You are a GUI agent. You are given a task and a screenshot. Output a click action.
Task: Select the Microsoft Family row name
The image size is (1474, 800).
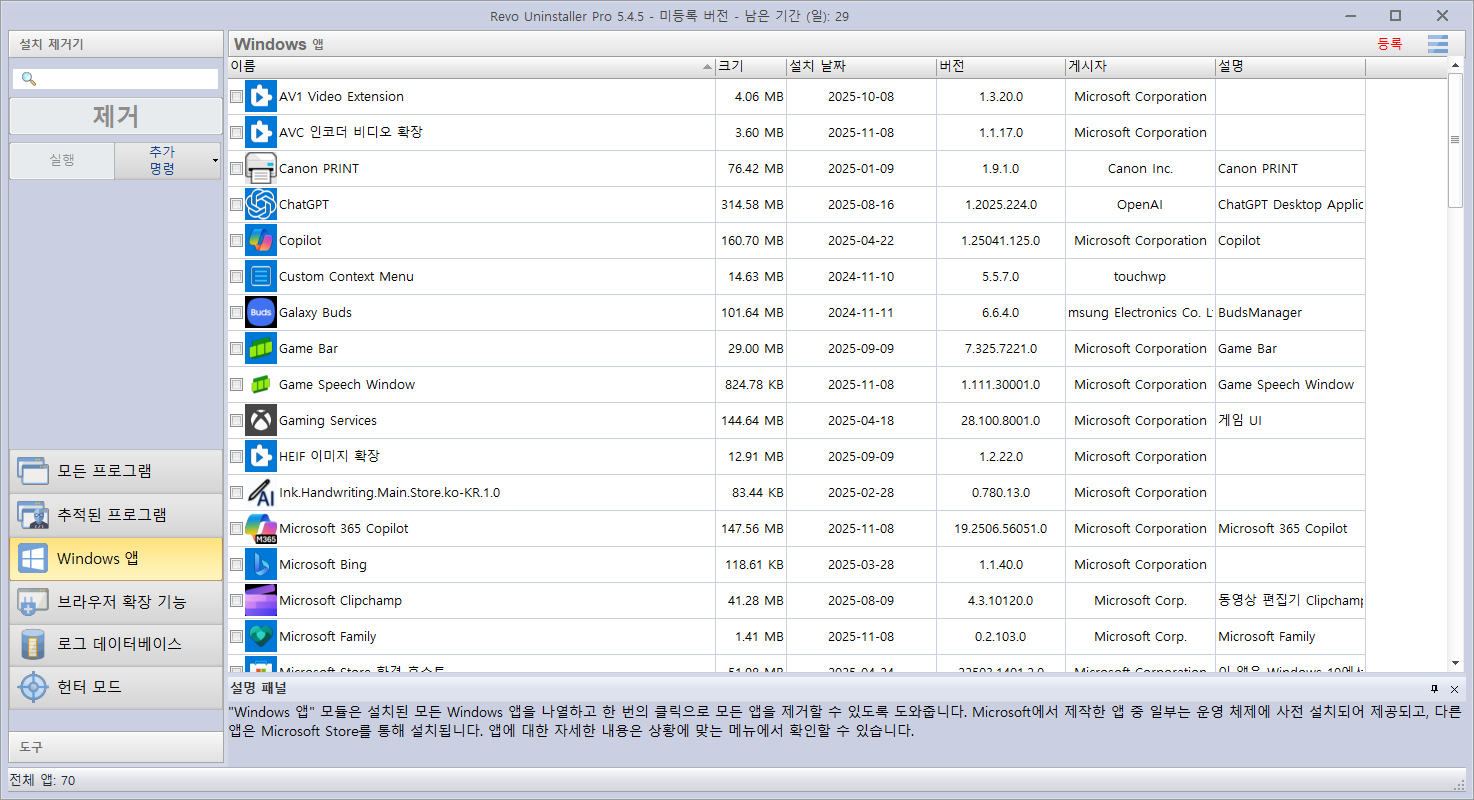328,637
